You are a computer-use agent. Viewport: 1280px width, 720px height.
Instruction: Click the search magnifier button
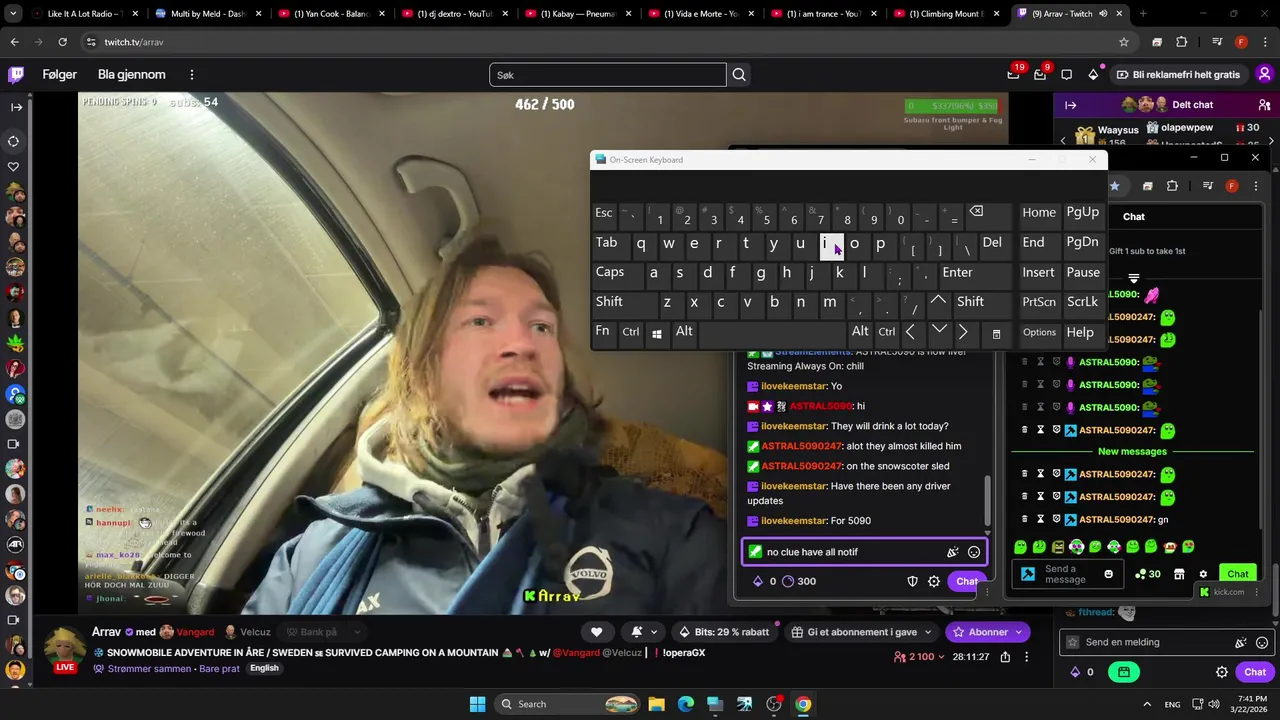(x=739, y=75)
